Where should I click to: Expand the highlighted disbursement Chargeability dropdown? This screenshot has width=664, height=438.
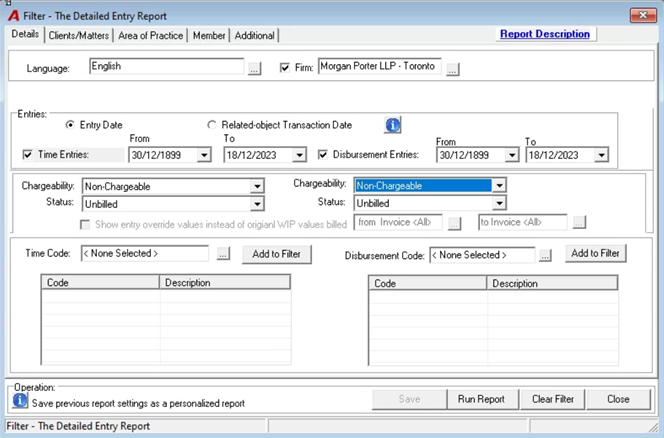[x=500, y=186]
